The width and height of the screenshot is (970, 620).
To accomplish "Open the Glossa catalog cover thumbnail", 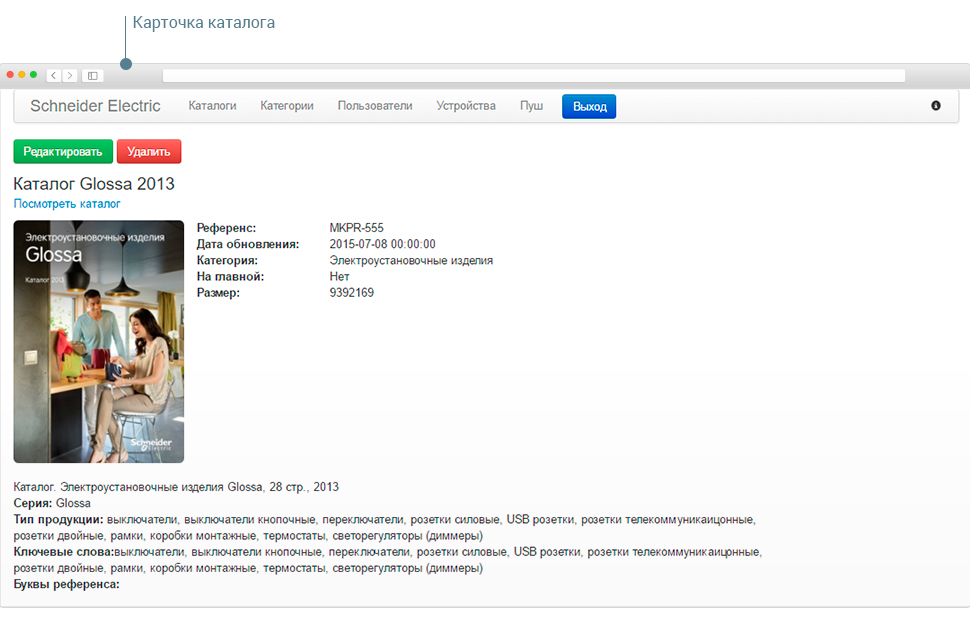I will click(x=99, y=342).
